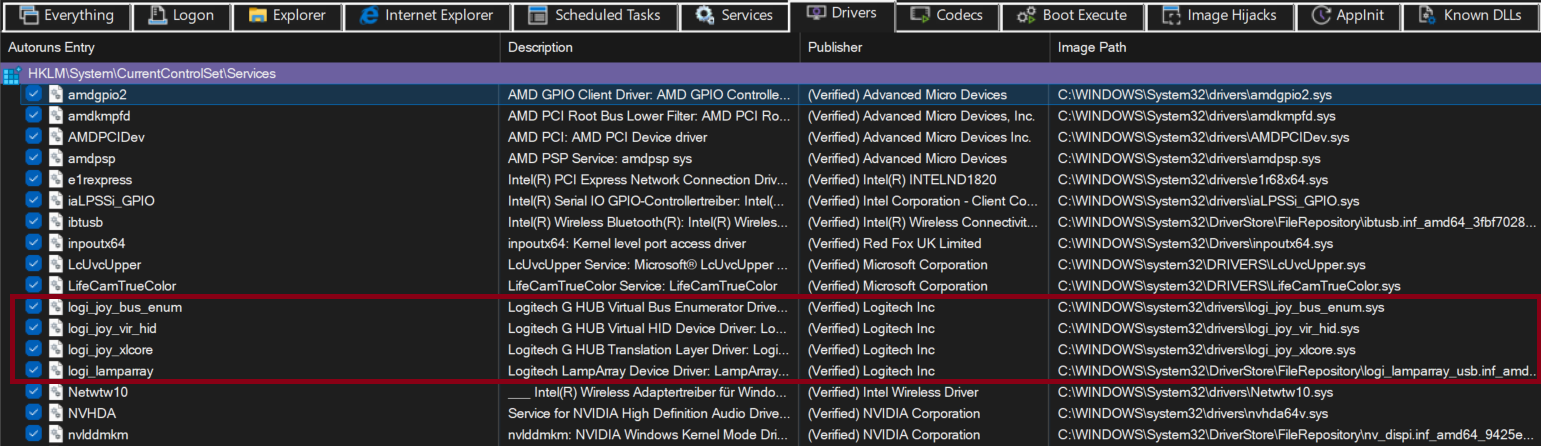This screenshot has height=446, width=1541.
Task: Switch to Scheduled Tasks tab
Action: 594,15
